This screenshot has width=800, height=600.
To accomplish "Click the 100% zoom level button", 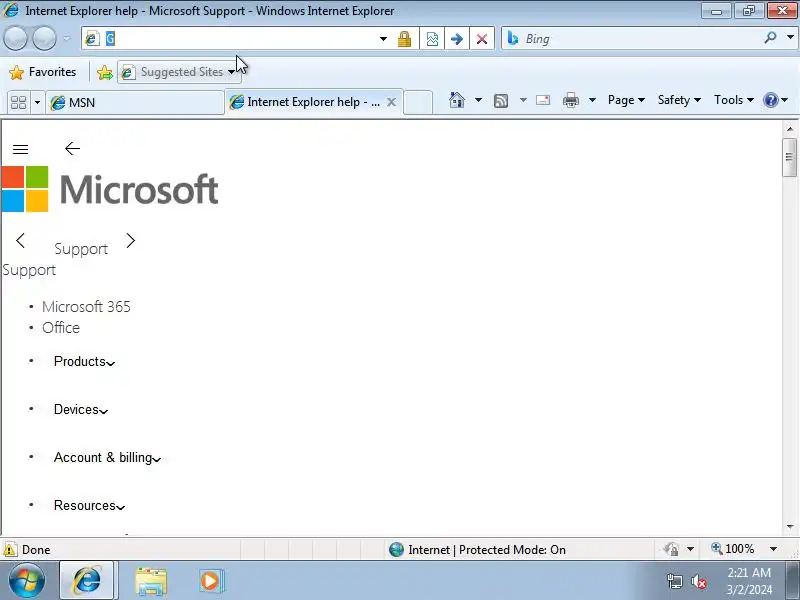I will [x=733, y=549].
